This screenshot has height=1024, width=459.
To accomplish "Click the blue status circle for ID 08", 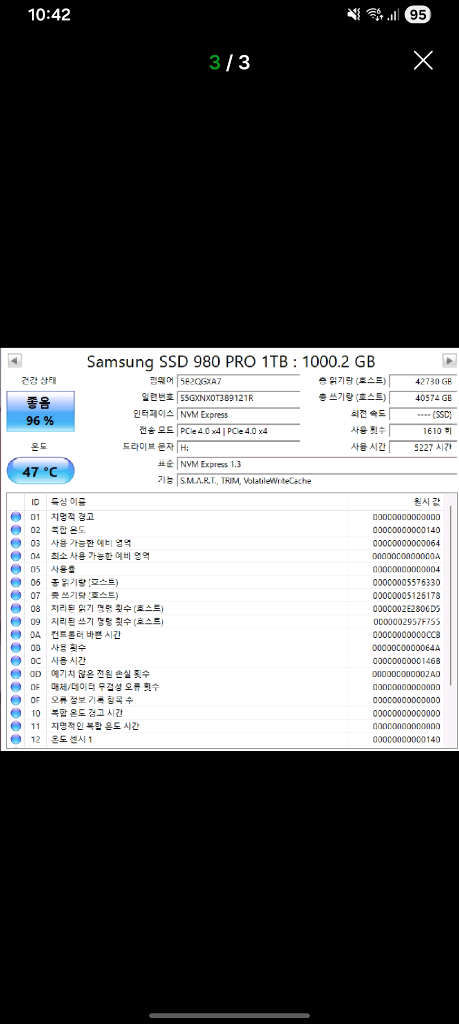I will click(16, 609).
